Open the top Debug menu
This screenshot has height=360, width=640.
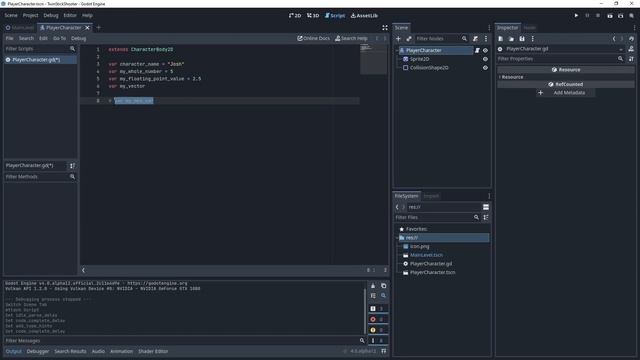coord(51,16)
